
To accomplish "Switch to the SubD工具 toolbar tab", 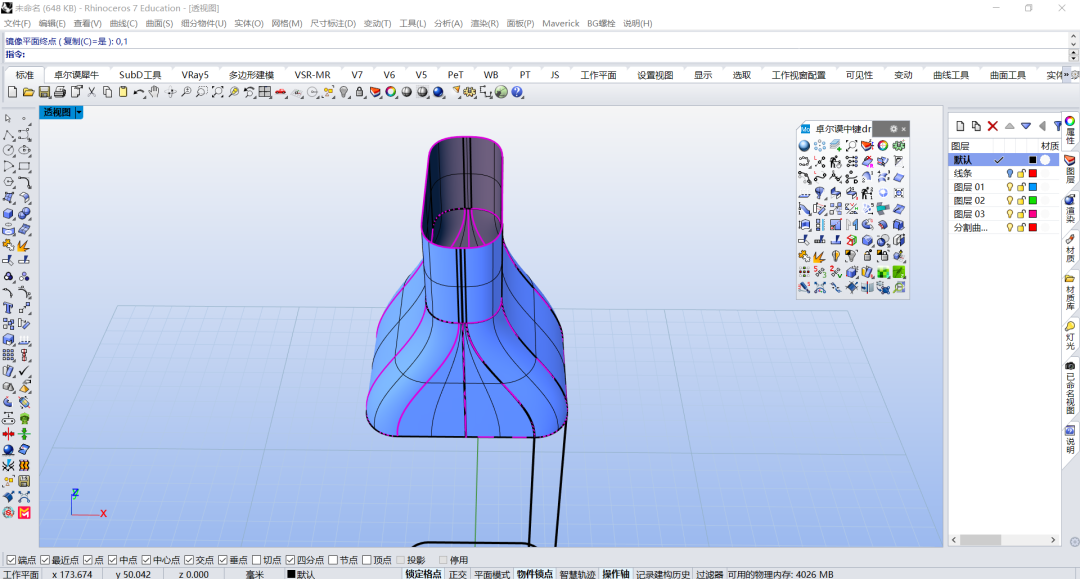I will point(140,75).
